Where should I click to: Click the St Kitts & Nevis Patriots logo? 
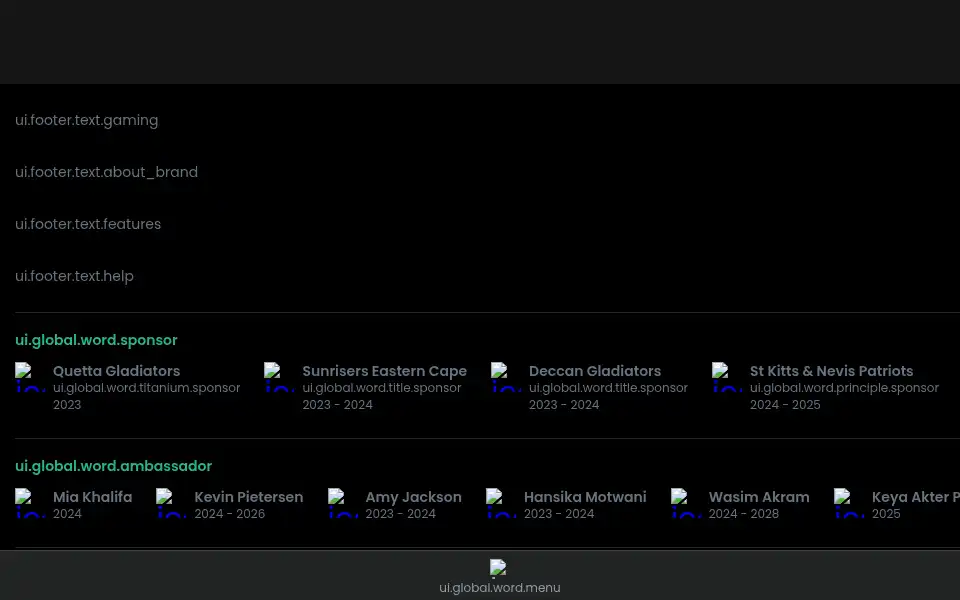(x=727, y=378)
